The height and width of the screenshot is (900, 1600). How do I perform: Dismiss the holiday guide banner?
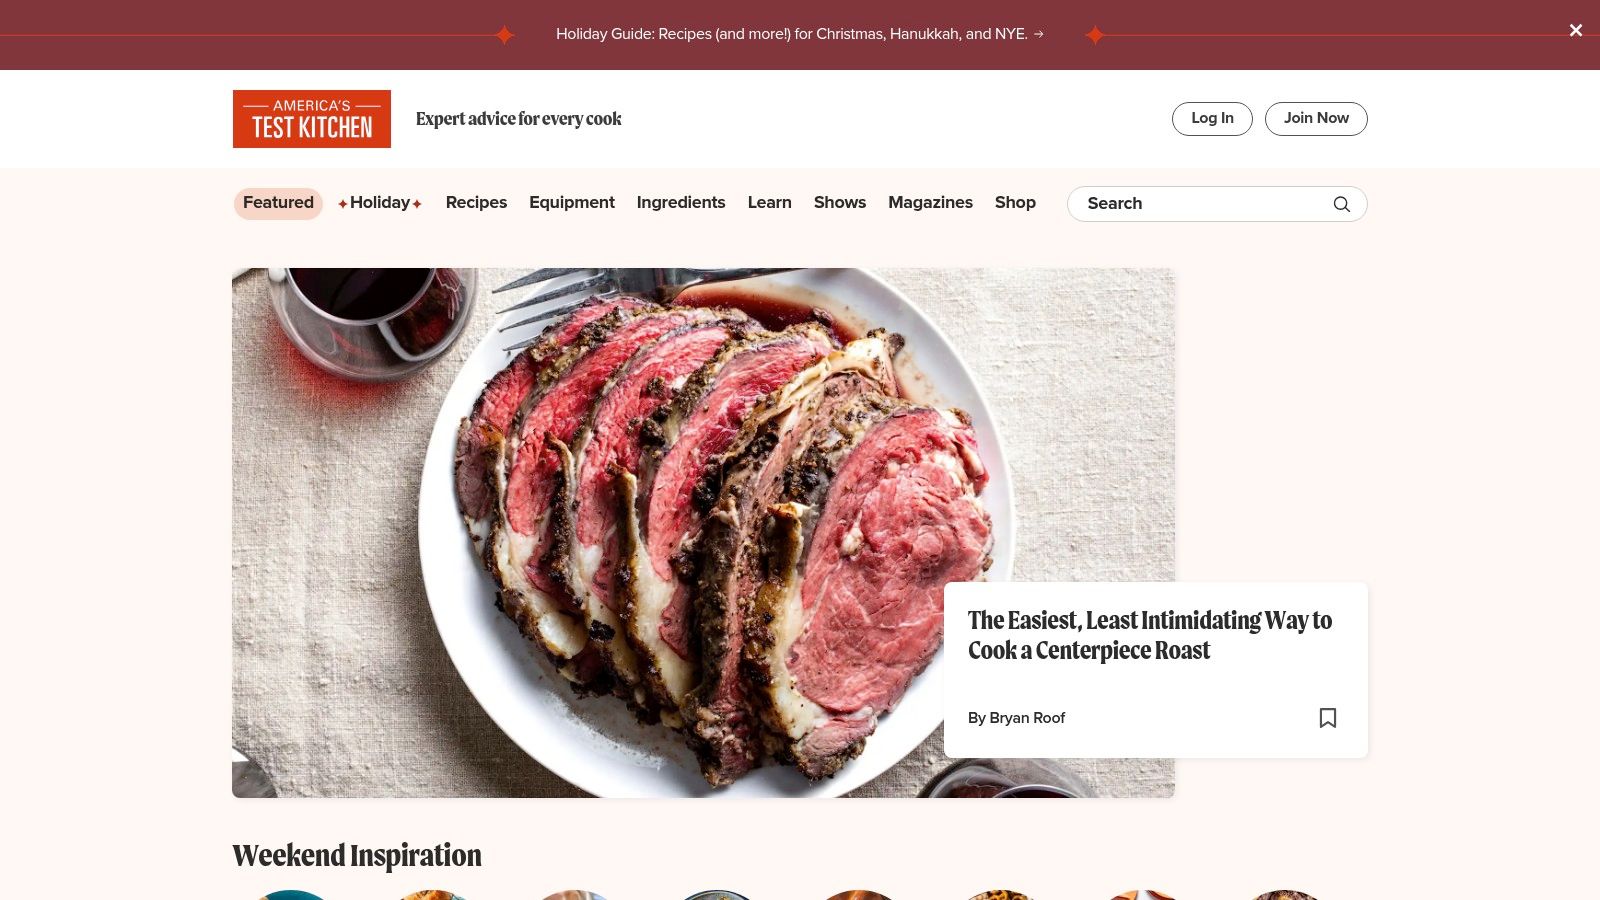tap(1576, 30)
